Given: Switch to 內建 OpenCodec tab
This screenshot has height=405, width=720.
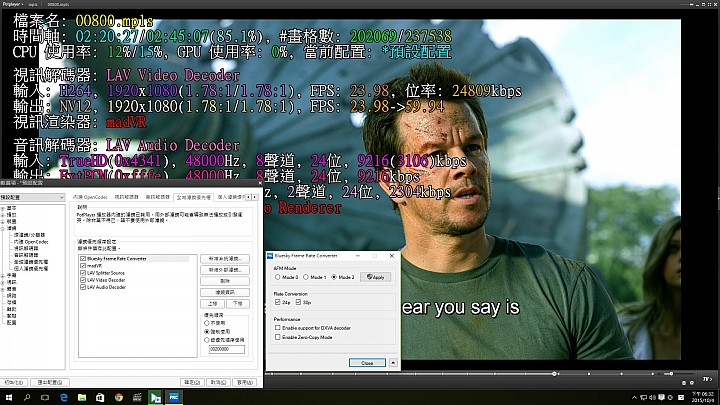Looking at the screenshot, I should click(90, 197).
